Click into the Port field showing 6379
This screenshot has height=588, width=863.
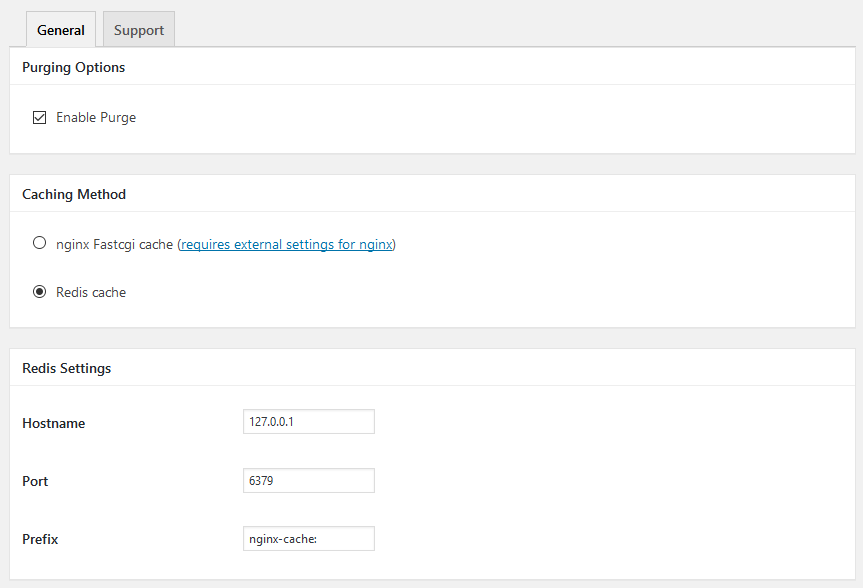[309, 481]
